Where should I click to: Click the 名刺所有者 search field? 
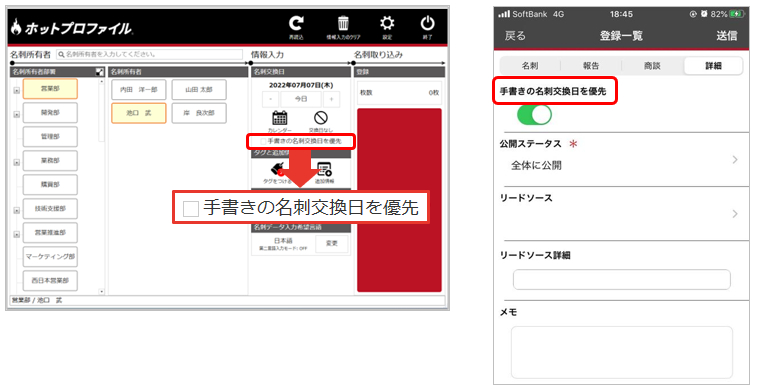click(x=150, y=55)
